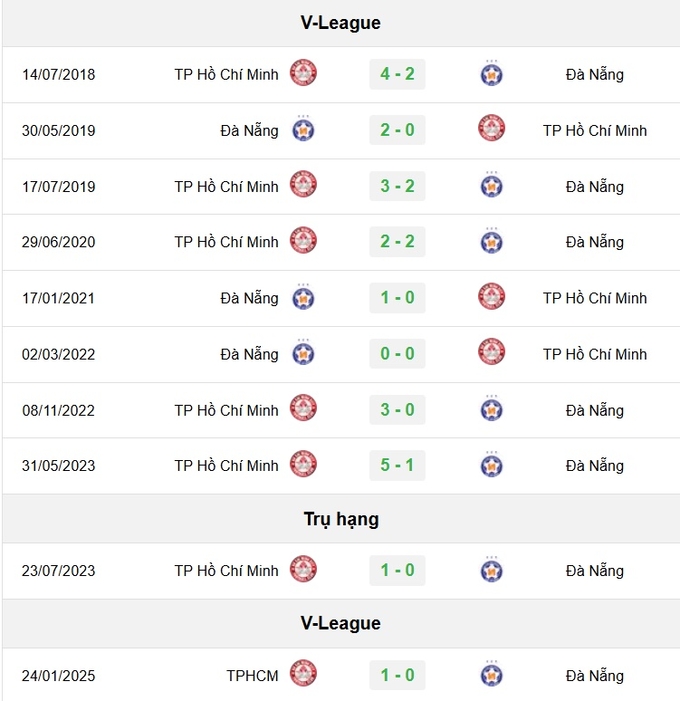The height and width of the screenshot is (701, 680).
Task: Open the 0 - 0 score result
Action: 397,354
